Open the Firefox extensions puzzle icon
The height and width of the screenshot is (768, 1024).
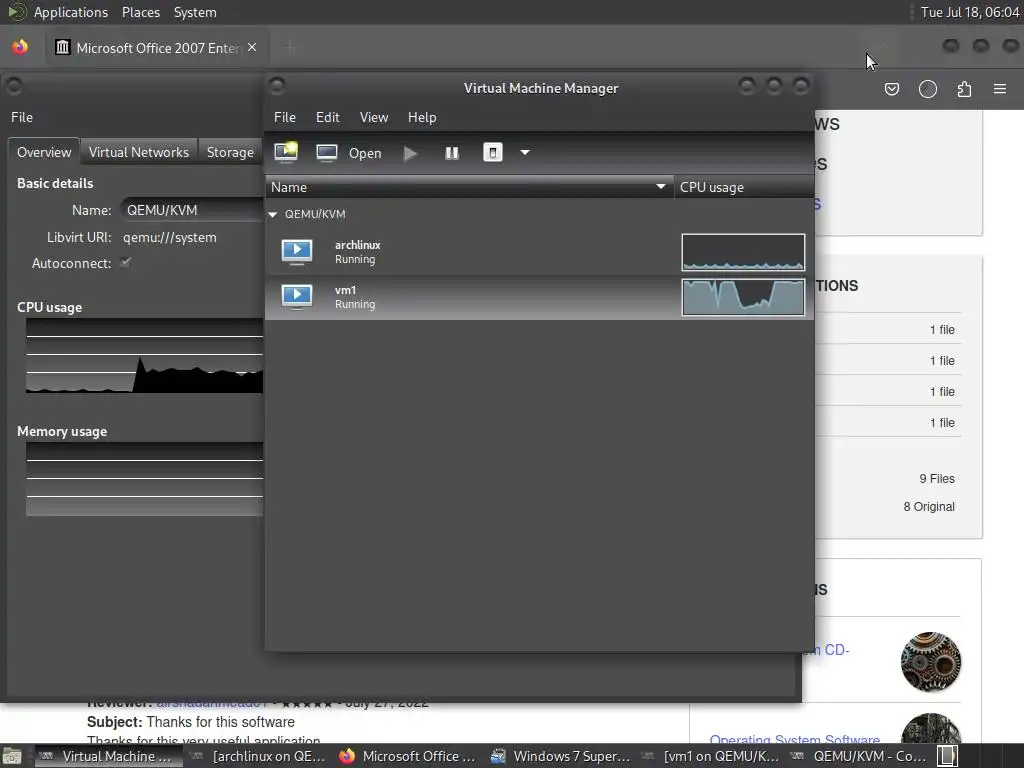tap(965, 89)
